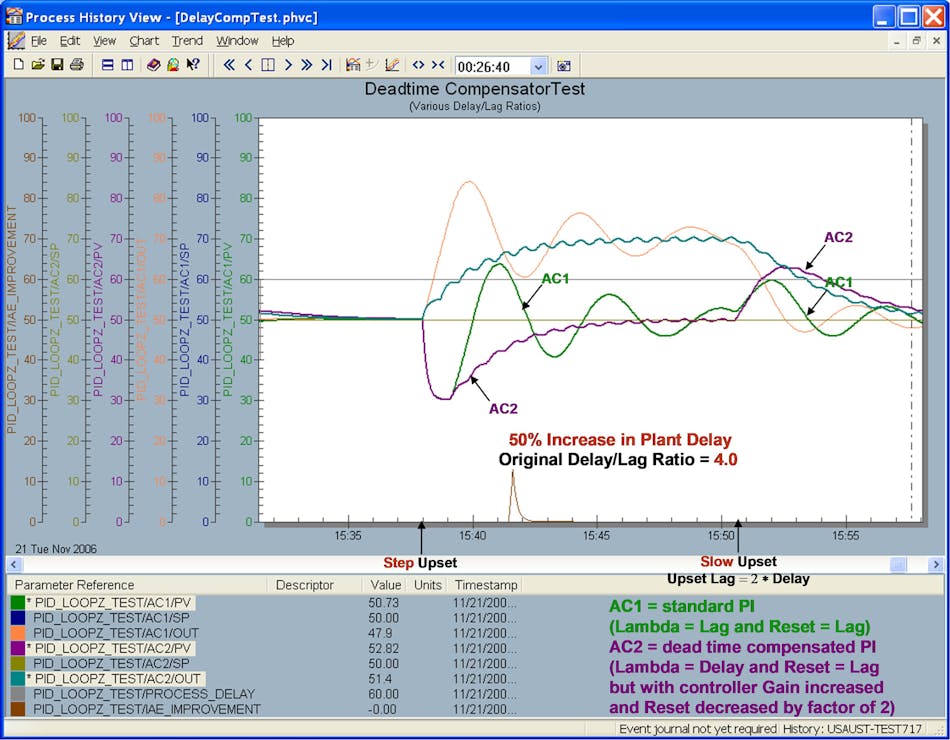Click the Parameter Reference column header

coord(74,585)
